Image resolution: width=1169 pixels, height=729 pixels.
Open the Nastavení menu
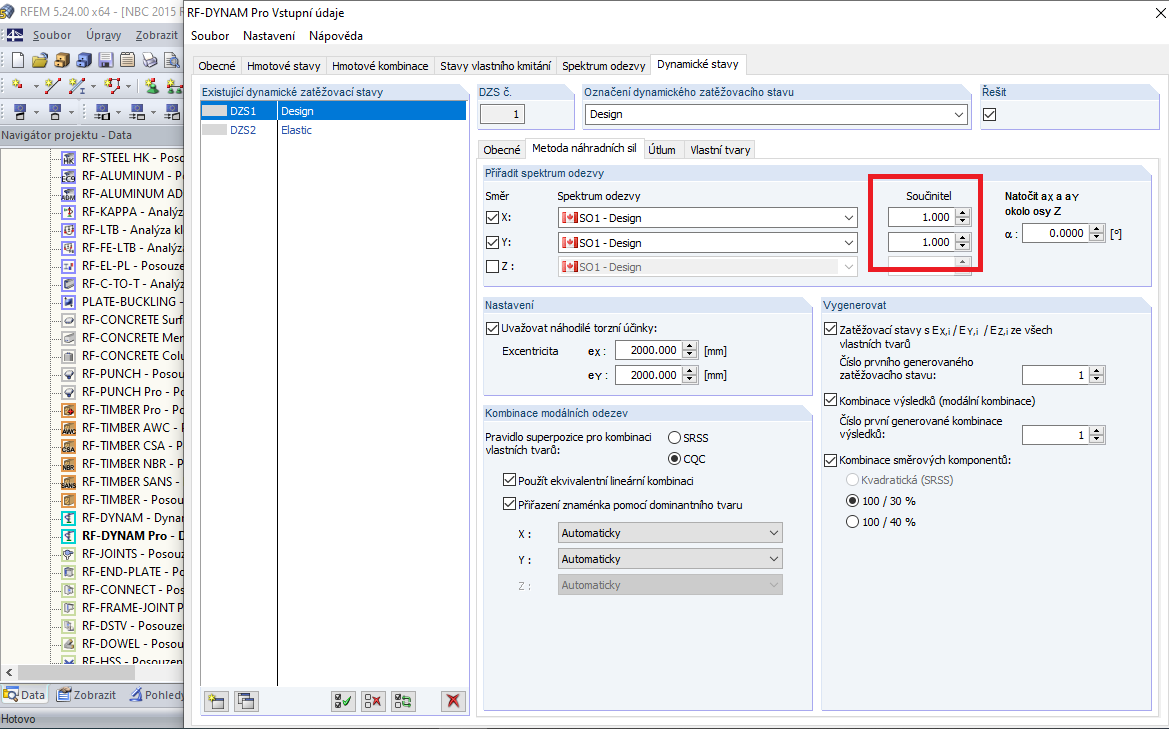click(x=268, y=36)
